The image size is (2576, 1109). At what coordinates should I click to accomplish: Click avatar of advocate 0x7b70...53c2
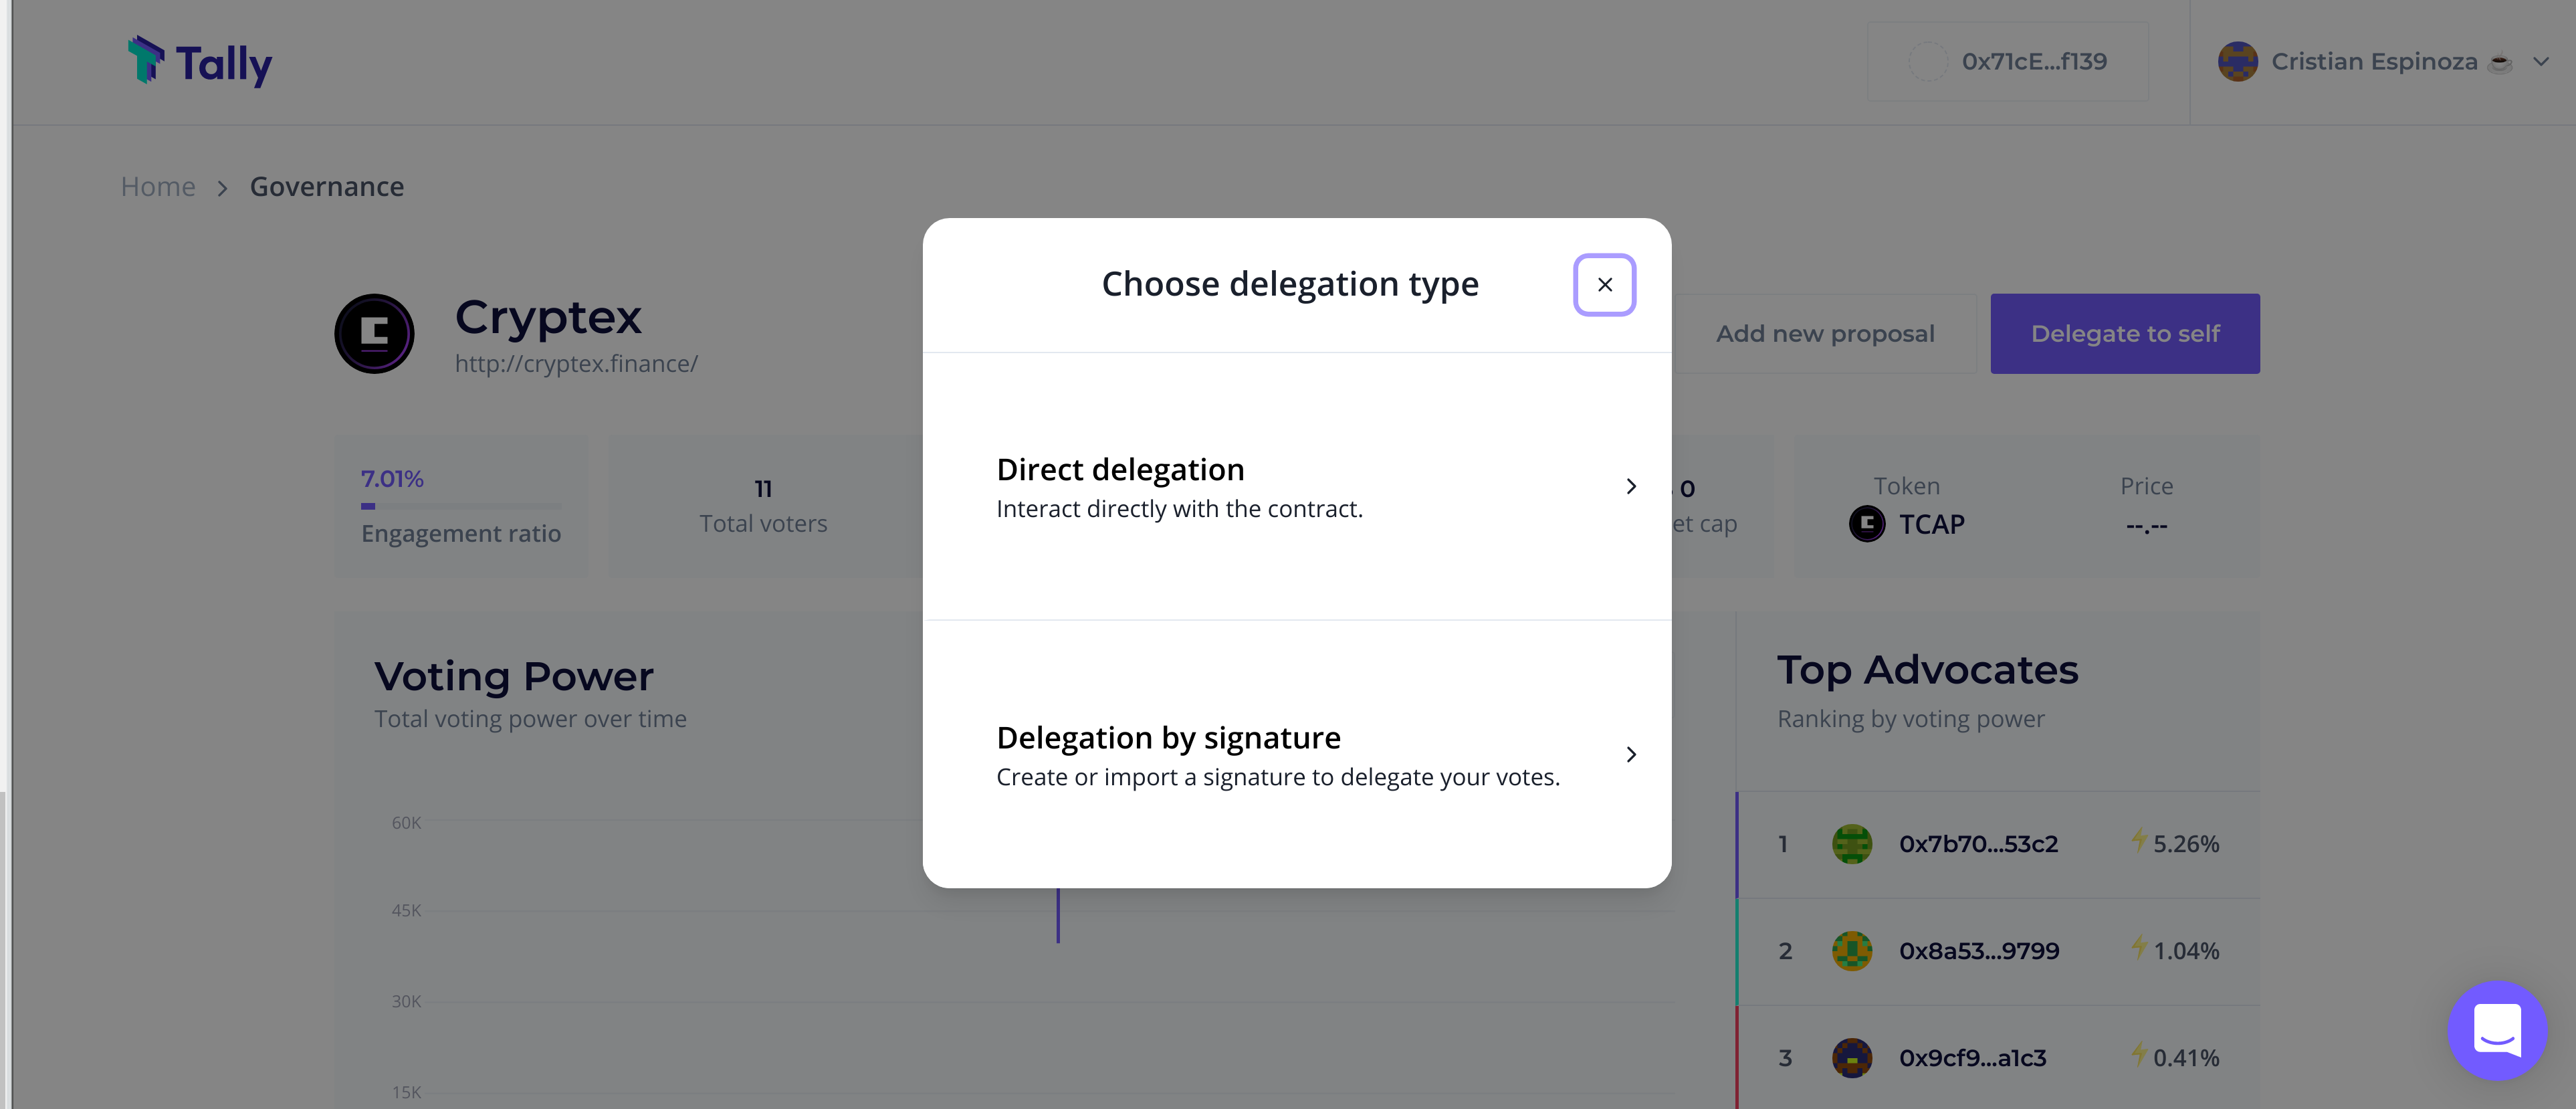pos(1851,844)
